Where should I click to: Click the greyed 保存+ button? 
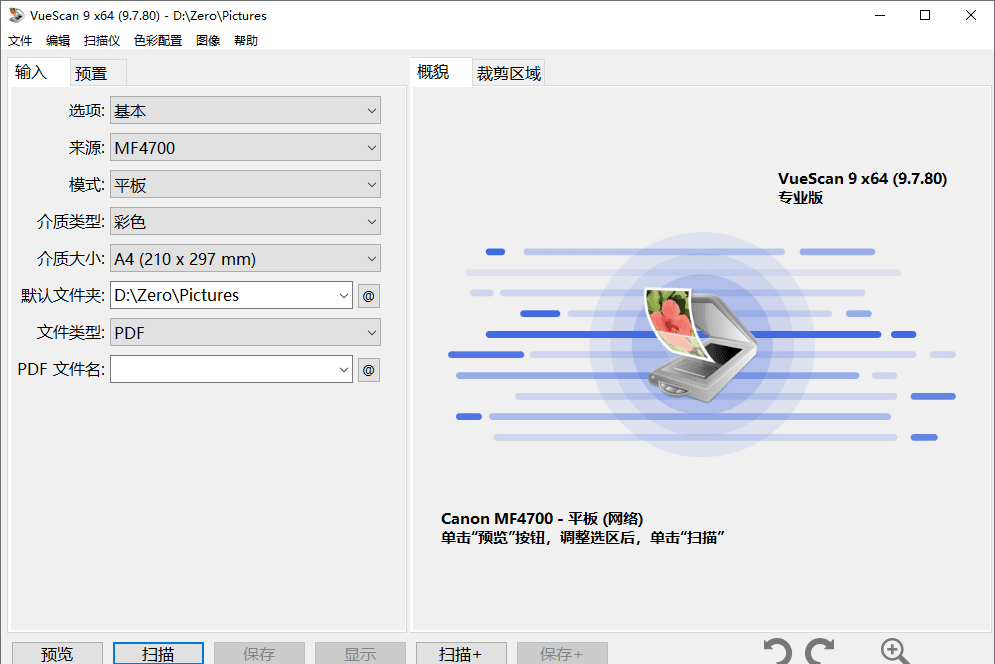(562, 653)
